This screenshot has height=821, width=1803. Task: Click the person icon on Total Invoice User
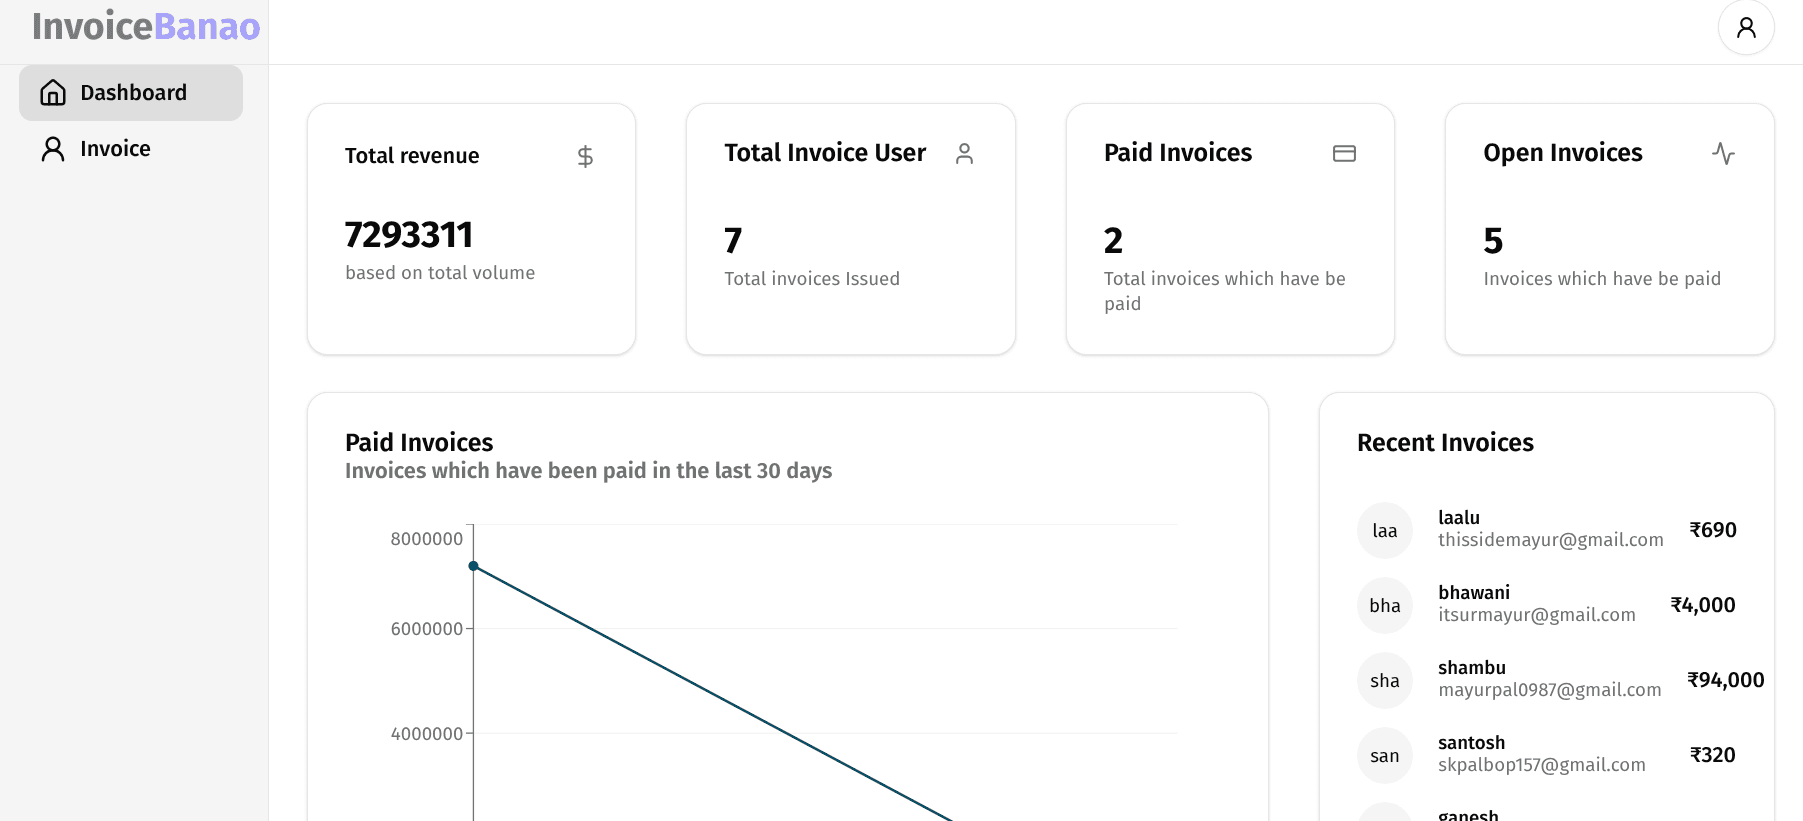click(x=964, y=153)
